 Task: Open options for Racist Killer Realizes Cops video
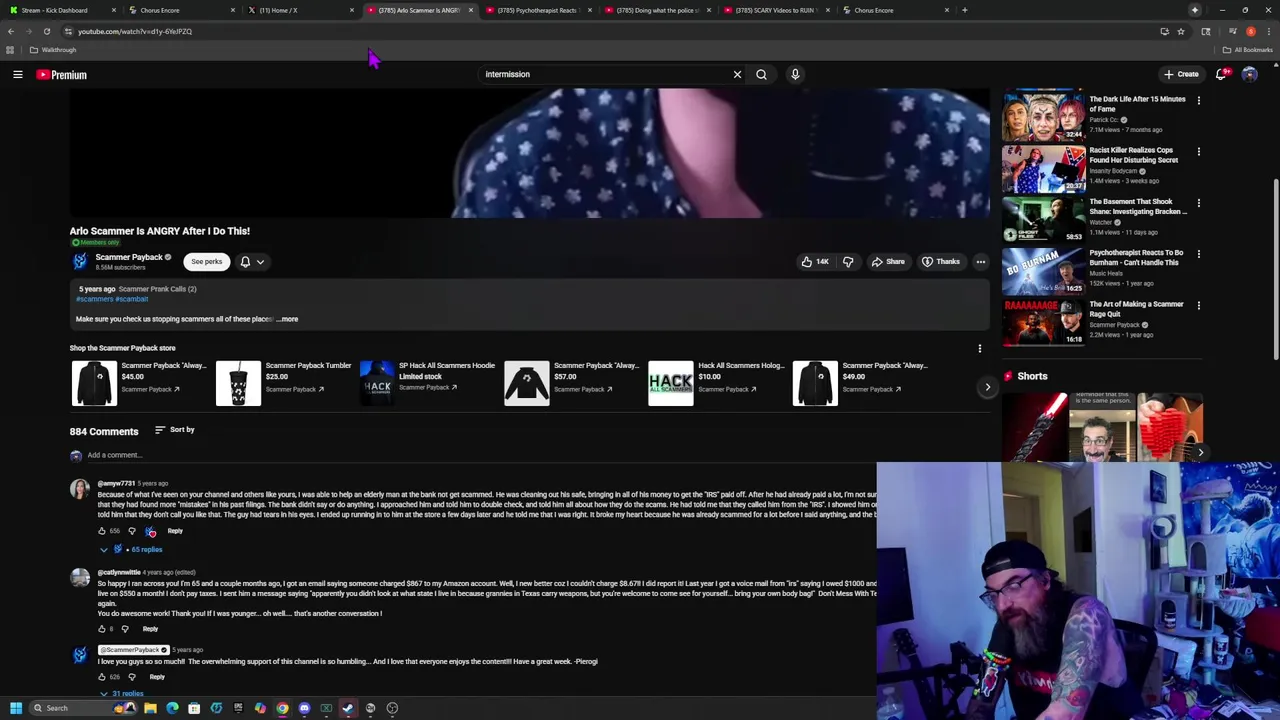tap(1198, 152)
